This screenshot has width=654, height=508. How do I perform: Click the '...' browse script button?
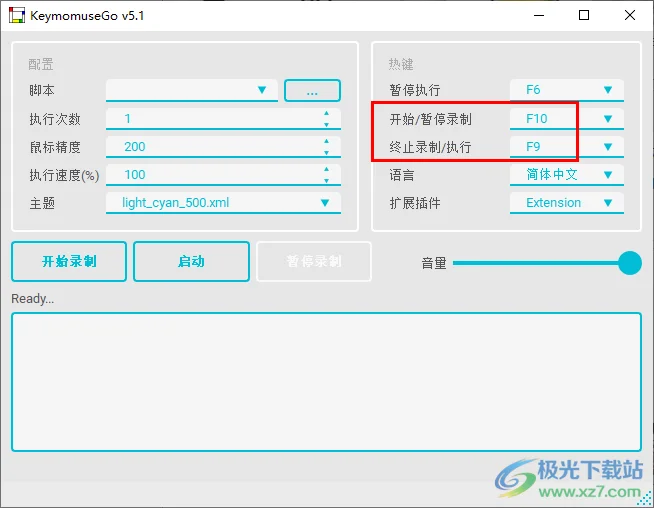tap(312, 91)
